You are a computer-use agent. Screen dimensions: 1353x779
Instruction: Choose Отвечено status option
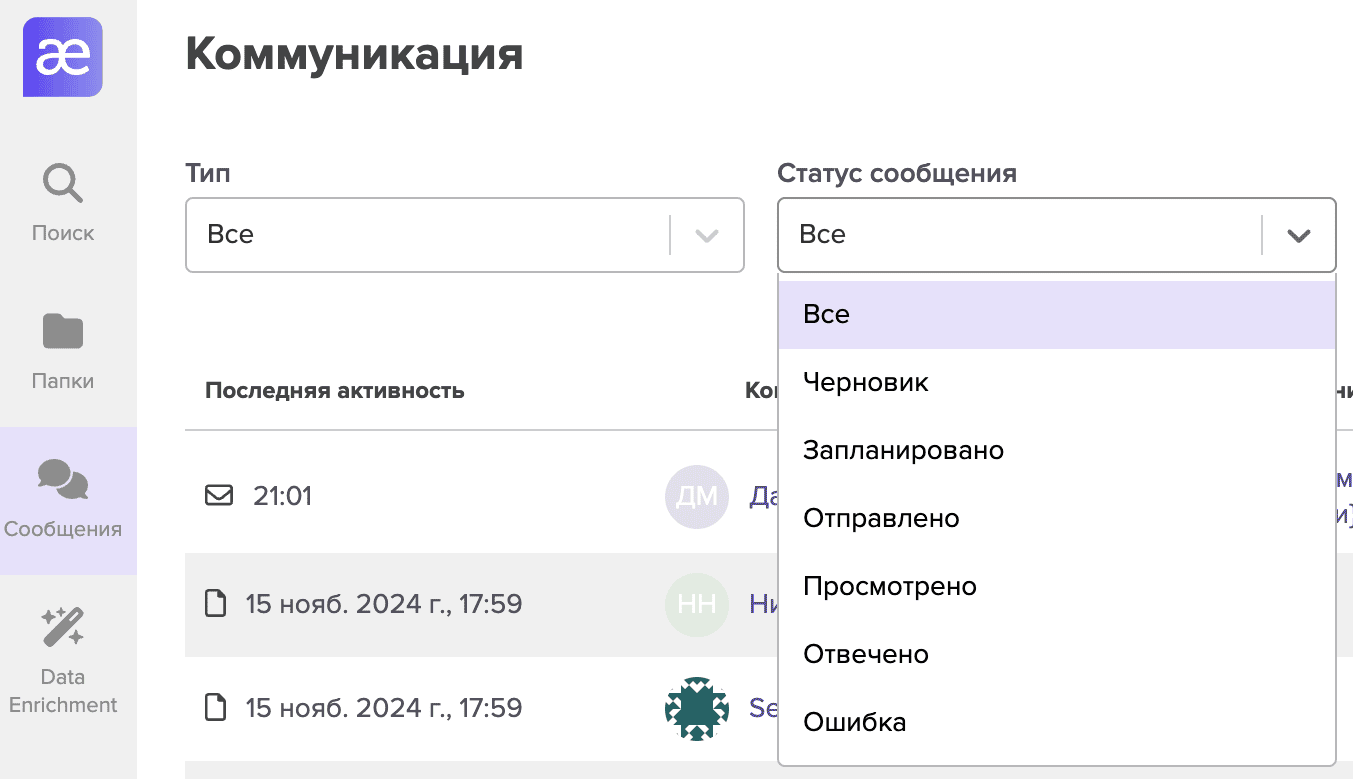1056,654
